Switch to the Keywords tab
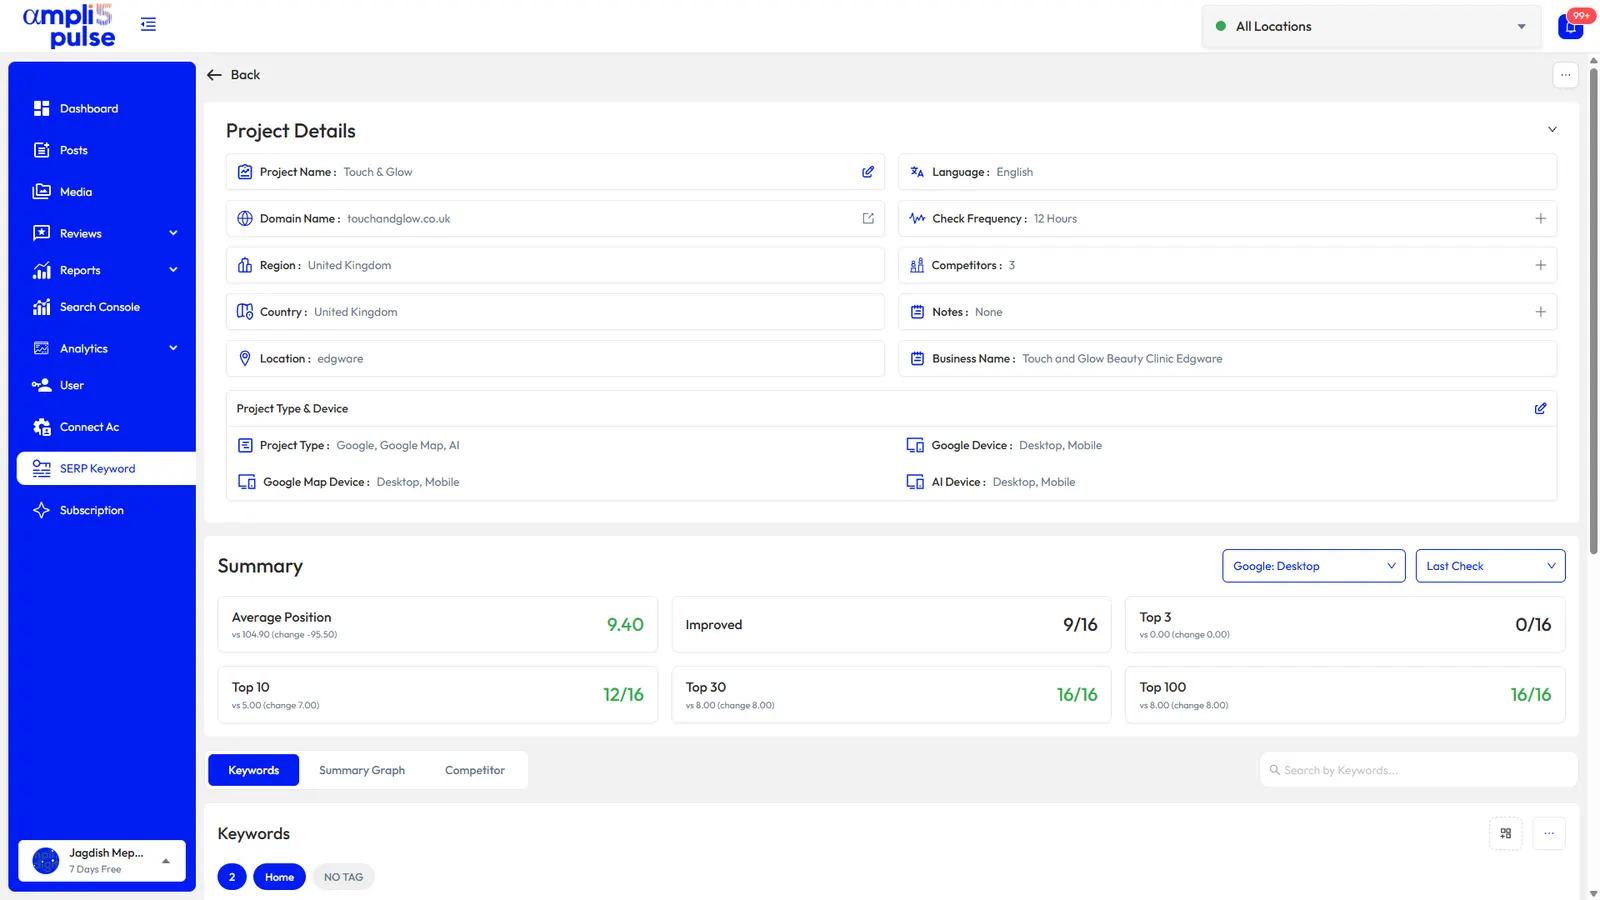1600x900 pixels. pos(254,770)
